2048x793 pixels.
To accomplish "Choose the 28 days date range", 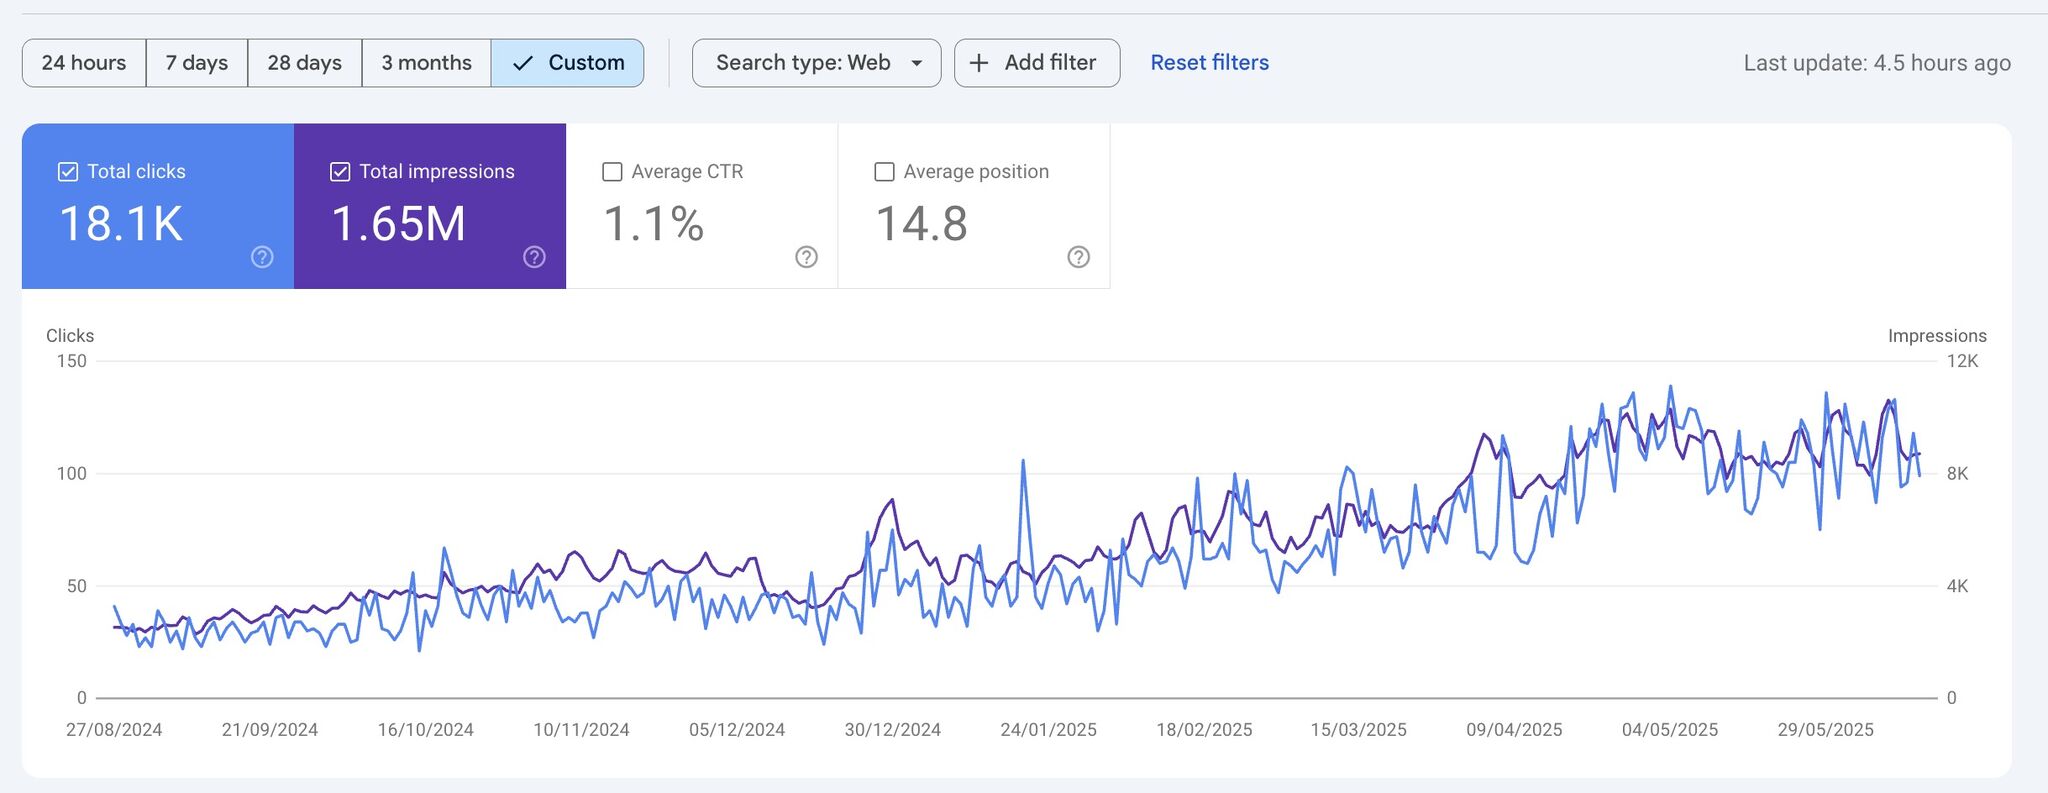I will pos(304,63).
